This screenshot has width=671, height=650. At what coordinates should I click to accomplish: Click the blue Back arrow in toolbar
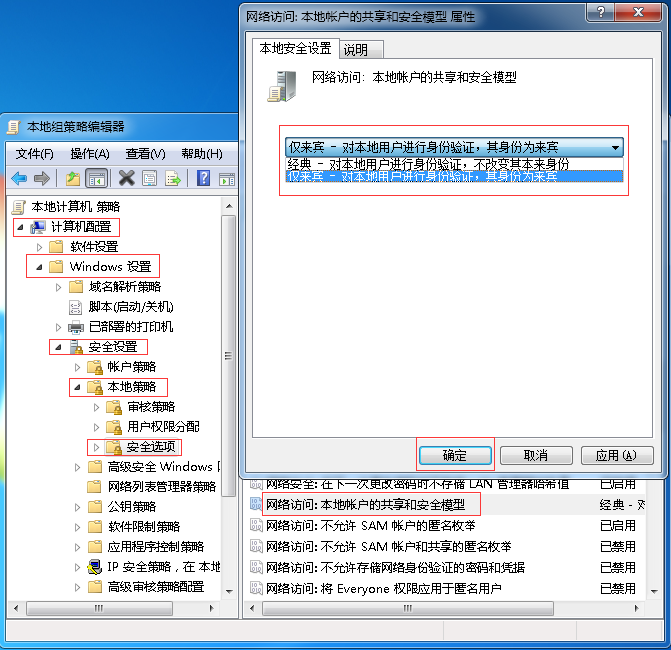point(19,178)
